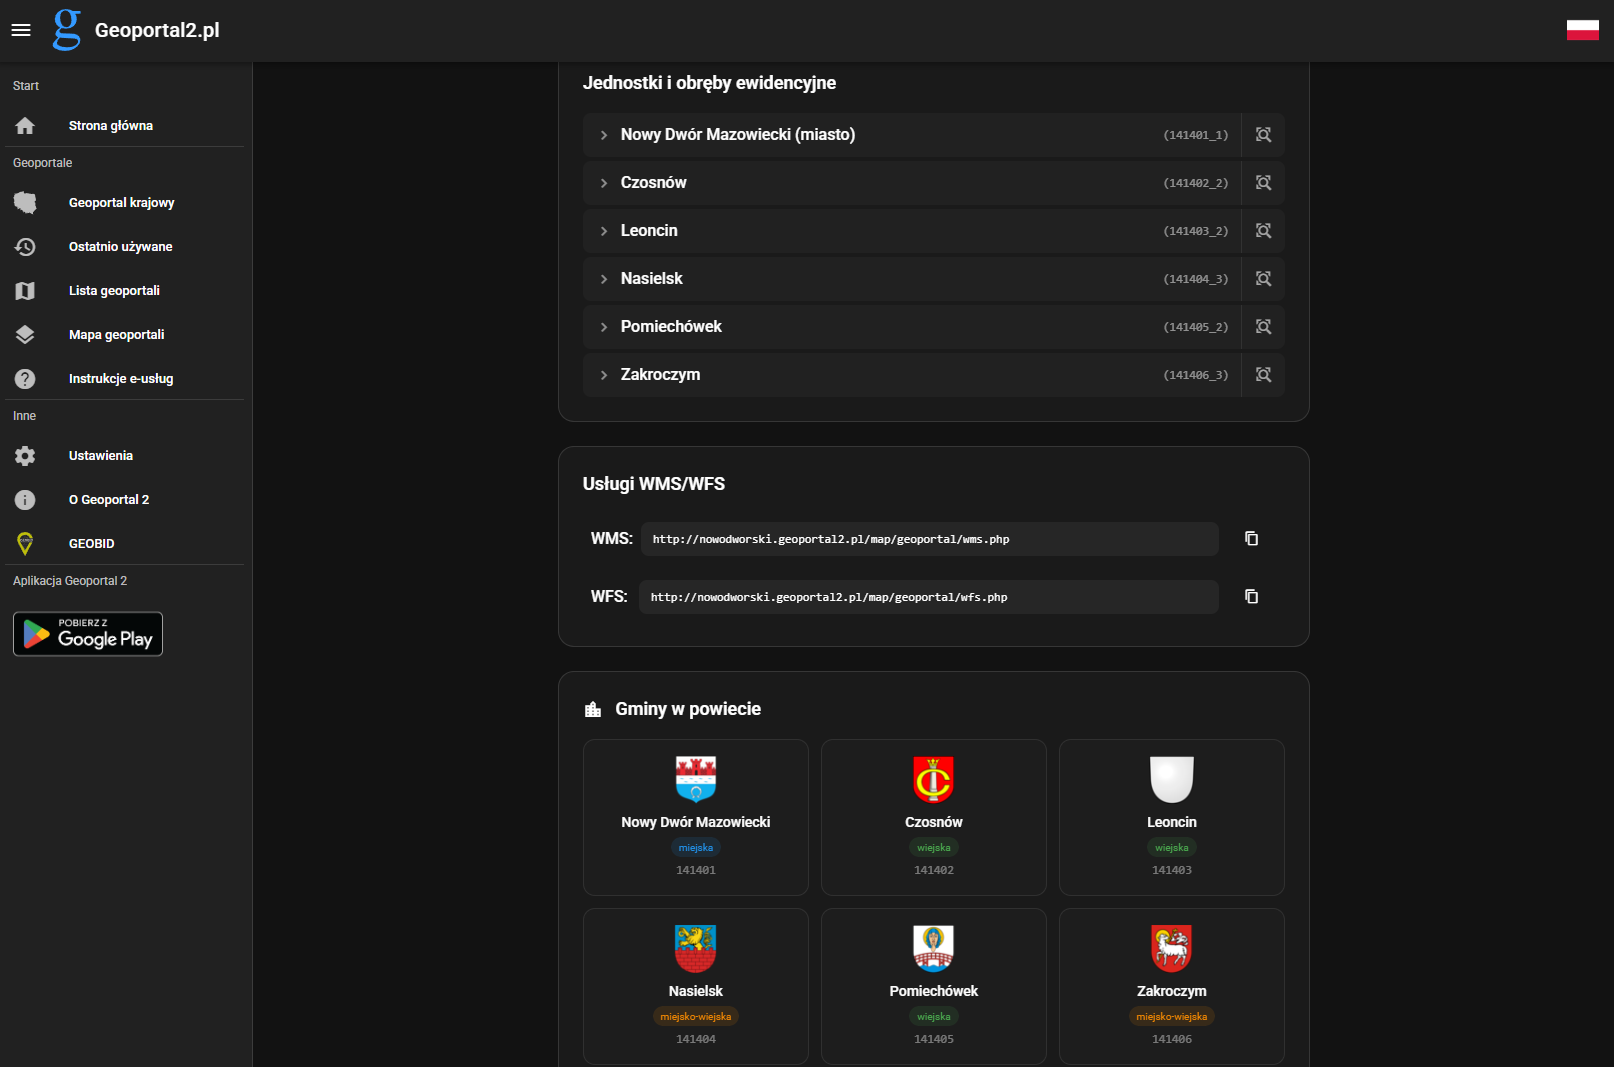Image resolution: width=1614 pixels, height=1067 pixels.
Task: Open the Polish flag language selector
Action: click(x=1582, y=30)
